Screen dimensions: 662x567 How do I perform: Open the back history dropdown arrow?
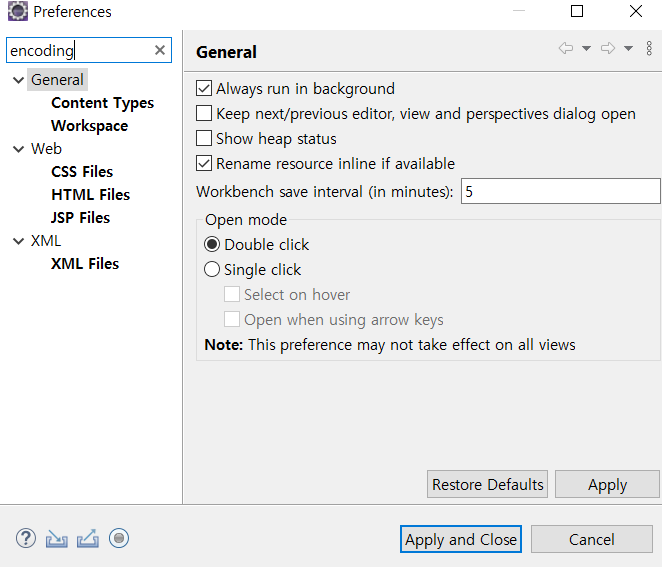click(586, 48)
